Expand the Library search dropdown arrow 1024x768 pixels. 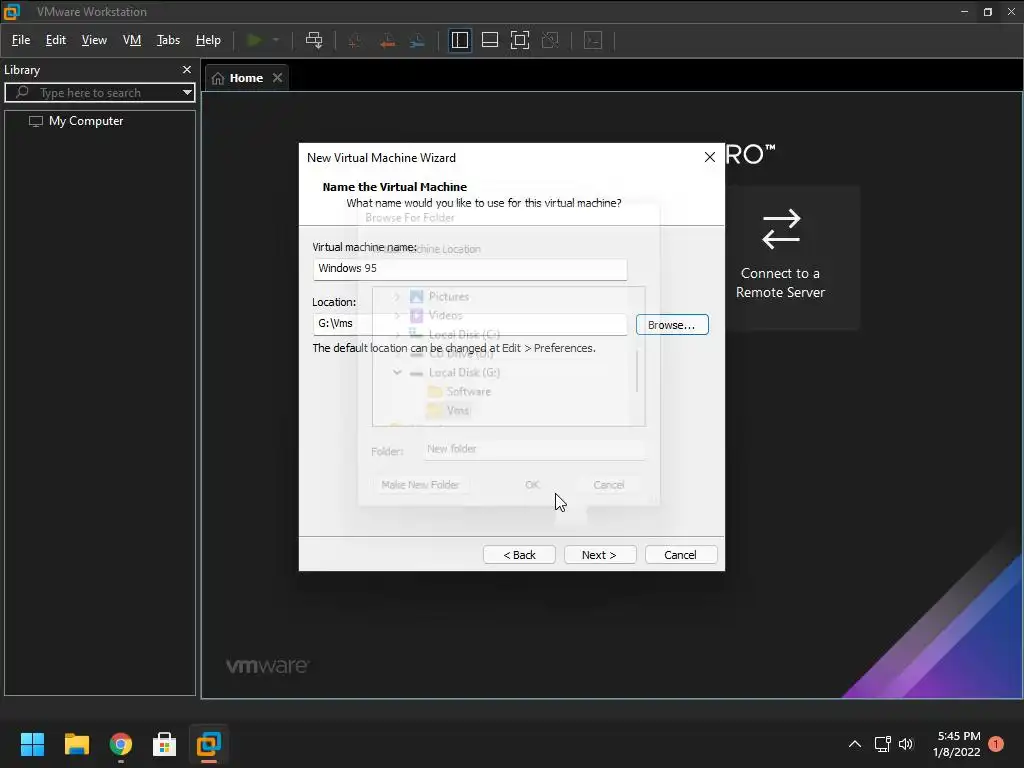pyautogui.click(x=187, y=93)
